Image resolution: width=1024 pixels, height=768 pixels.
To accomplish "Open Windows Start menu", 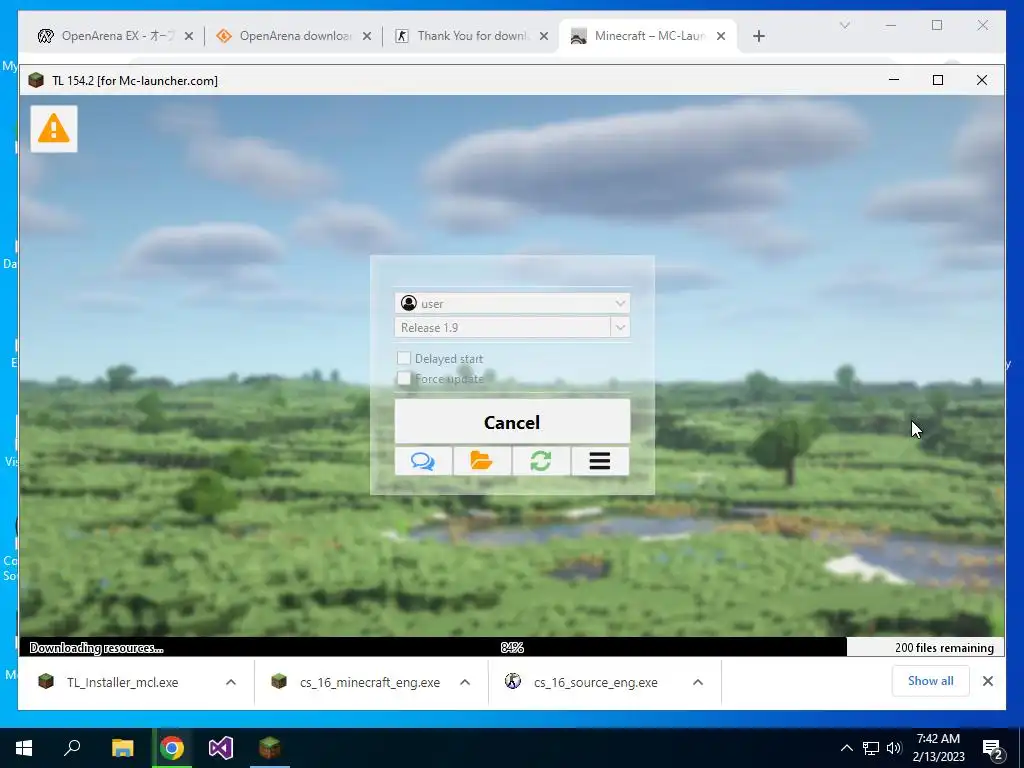I will coord(24,748).
